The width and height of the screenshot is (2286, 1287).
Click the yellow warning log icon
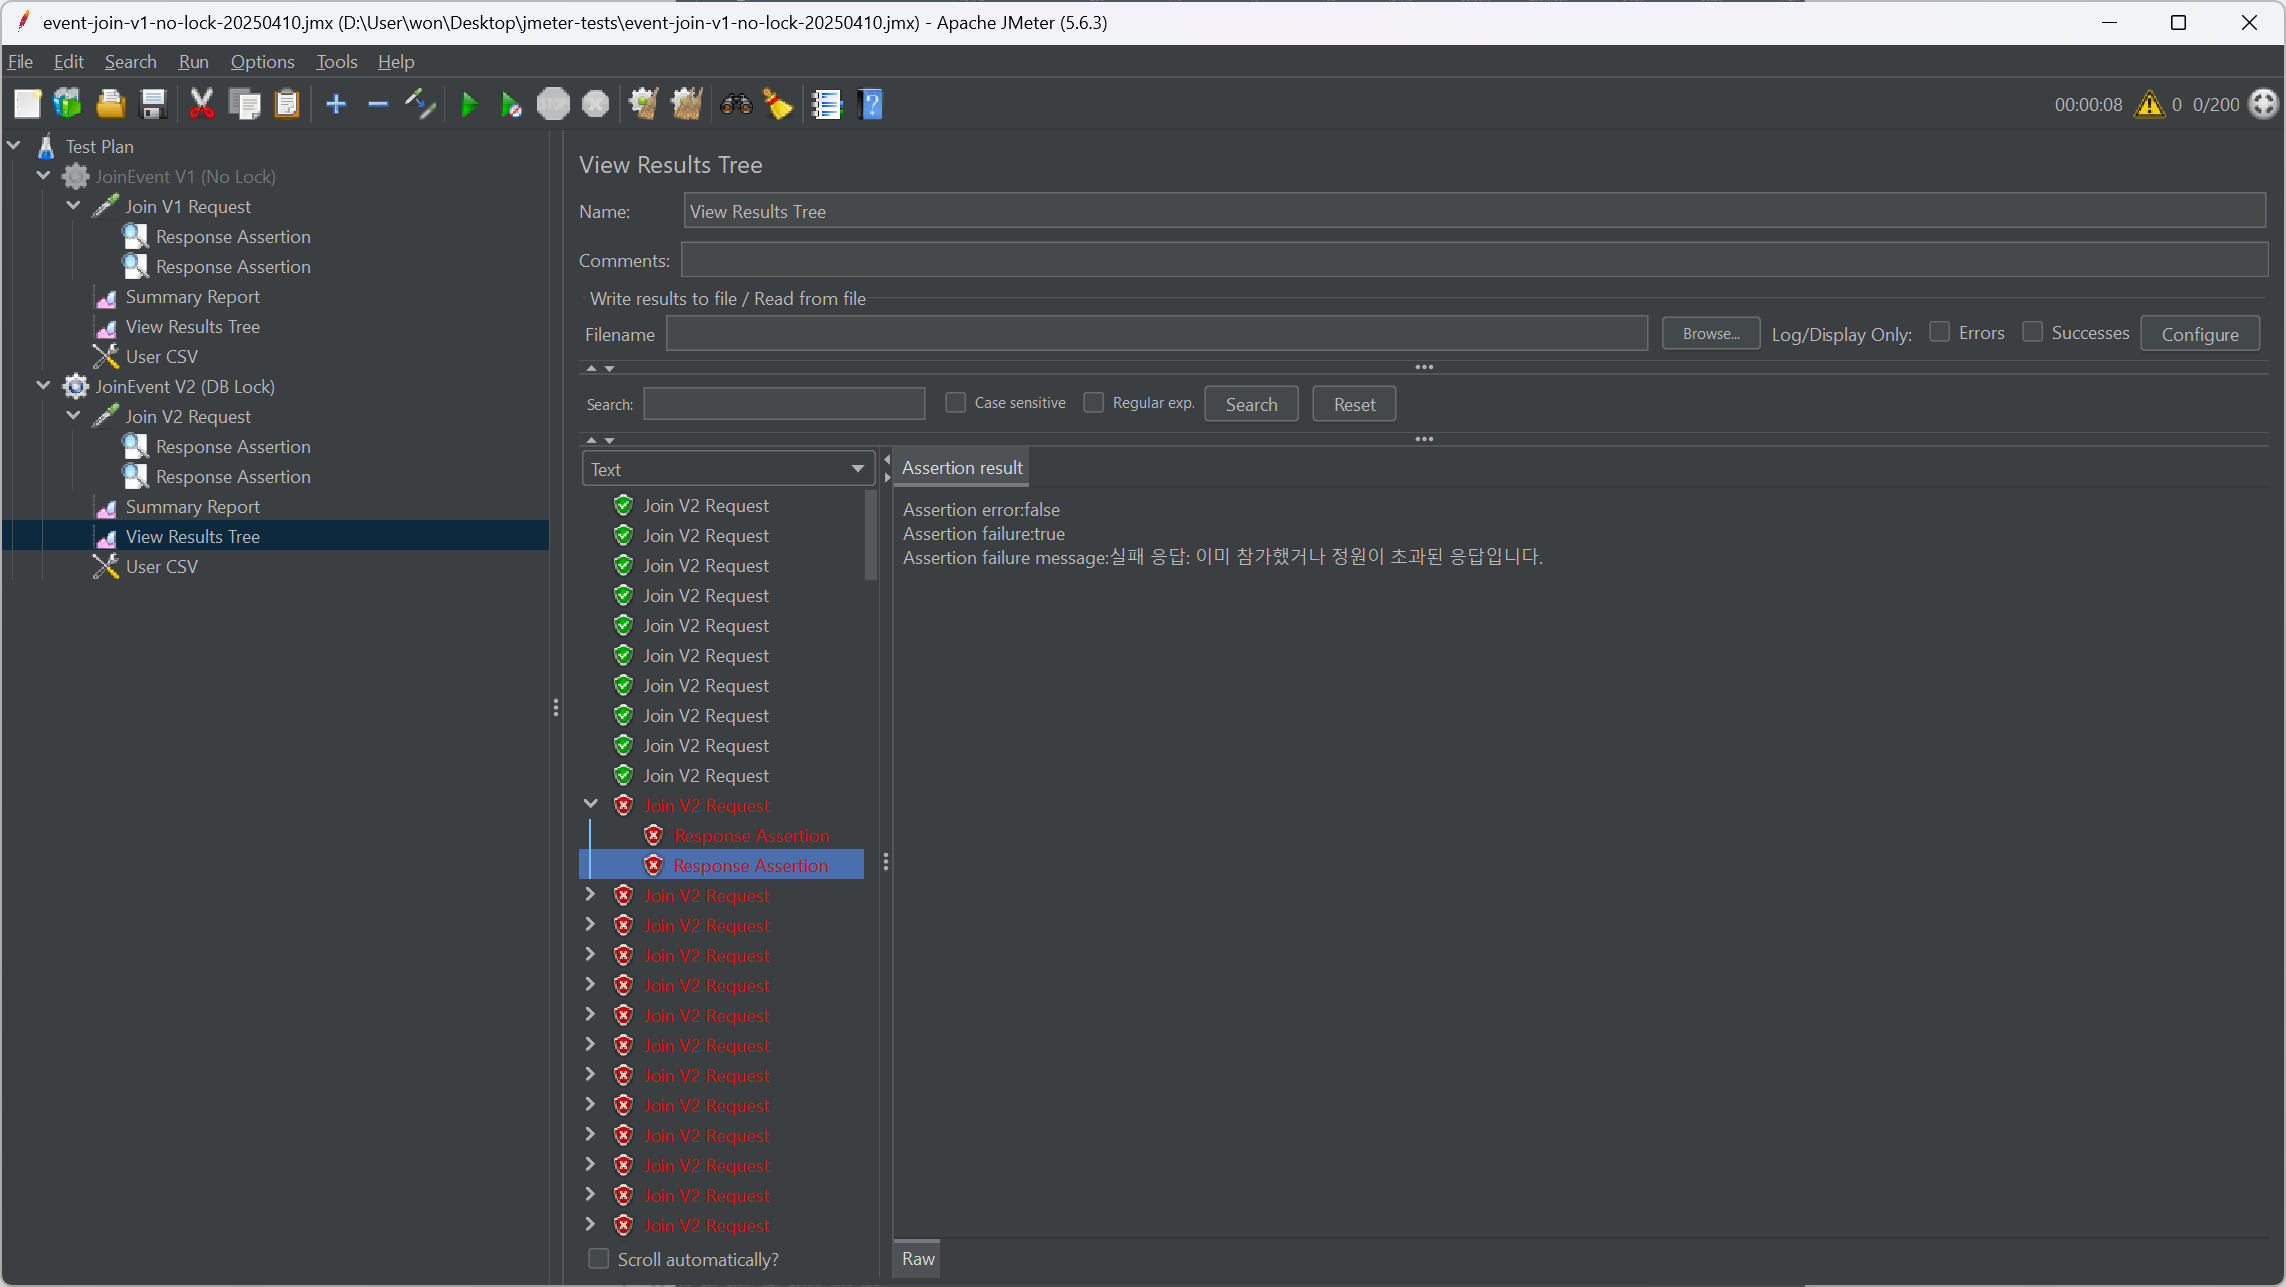coord(2148,104)
